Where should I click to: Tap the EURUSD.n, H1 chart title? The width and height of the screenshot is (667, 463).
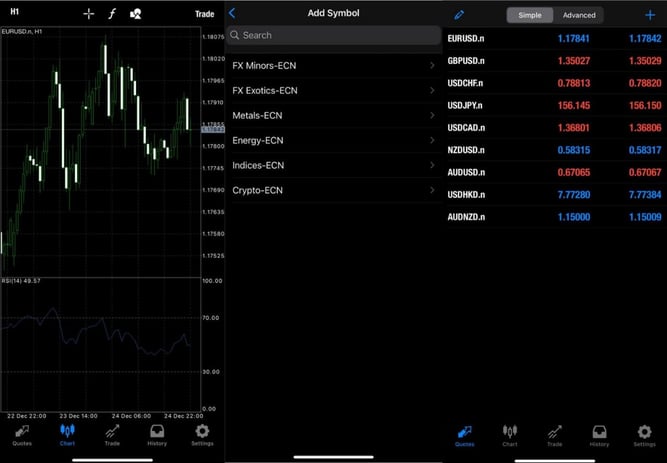pyautogui.click(x=22, y=31)
